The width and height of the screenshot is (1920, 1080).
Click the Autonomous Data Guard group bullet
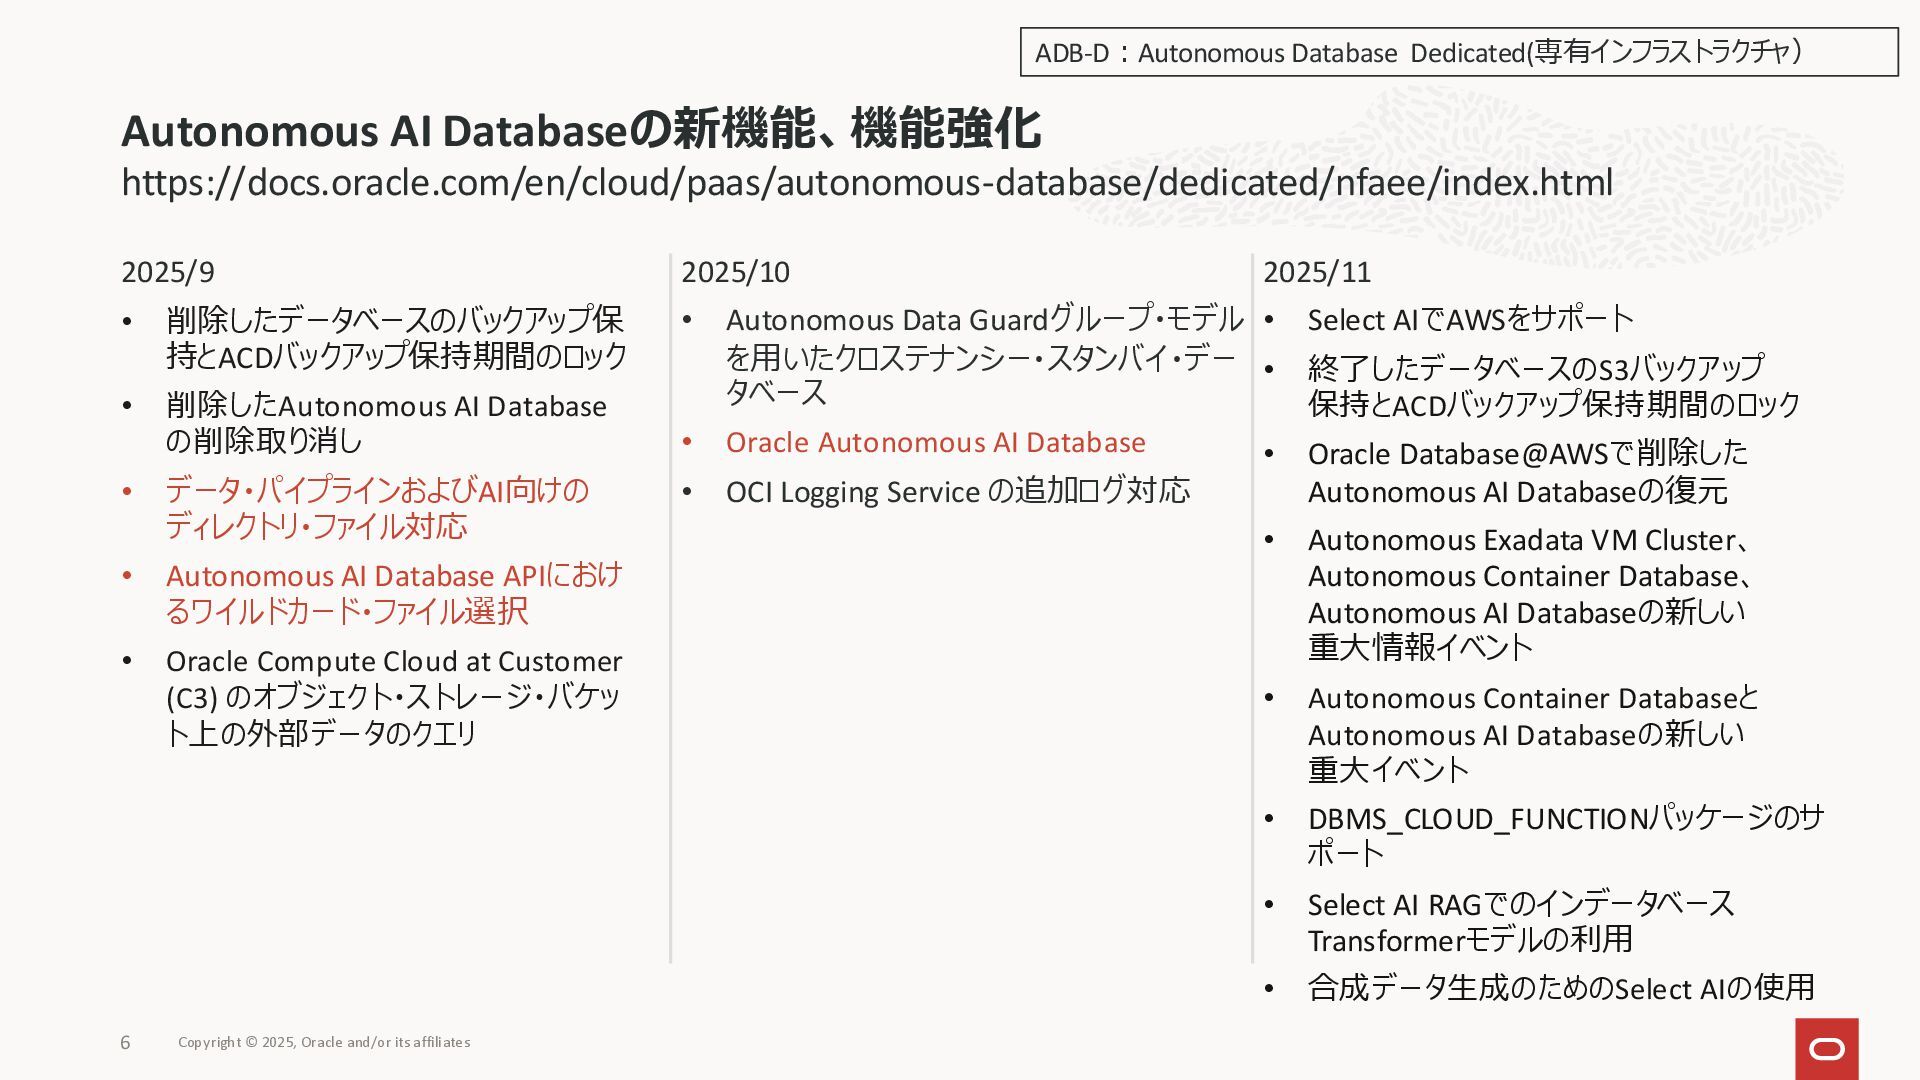[x=983, y=356]
